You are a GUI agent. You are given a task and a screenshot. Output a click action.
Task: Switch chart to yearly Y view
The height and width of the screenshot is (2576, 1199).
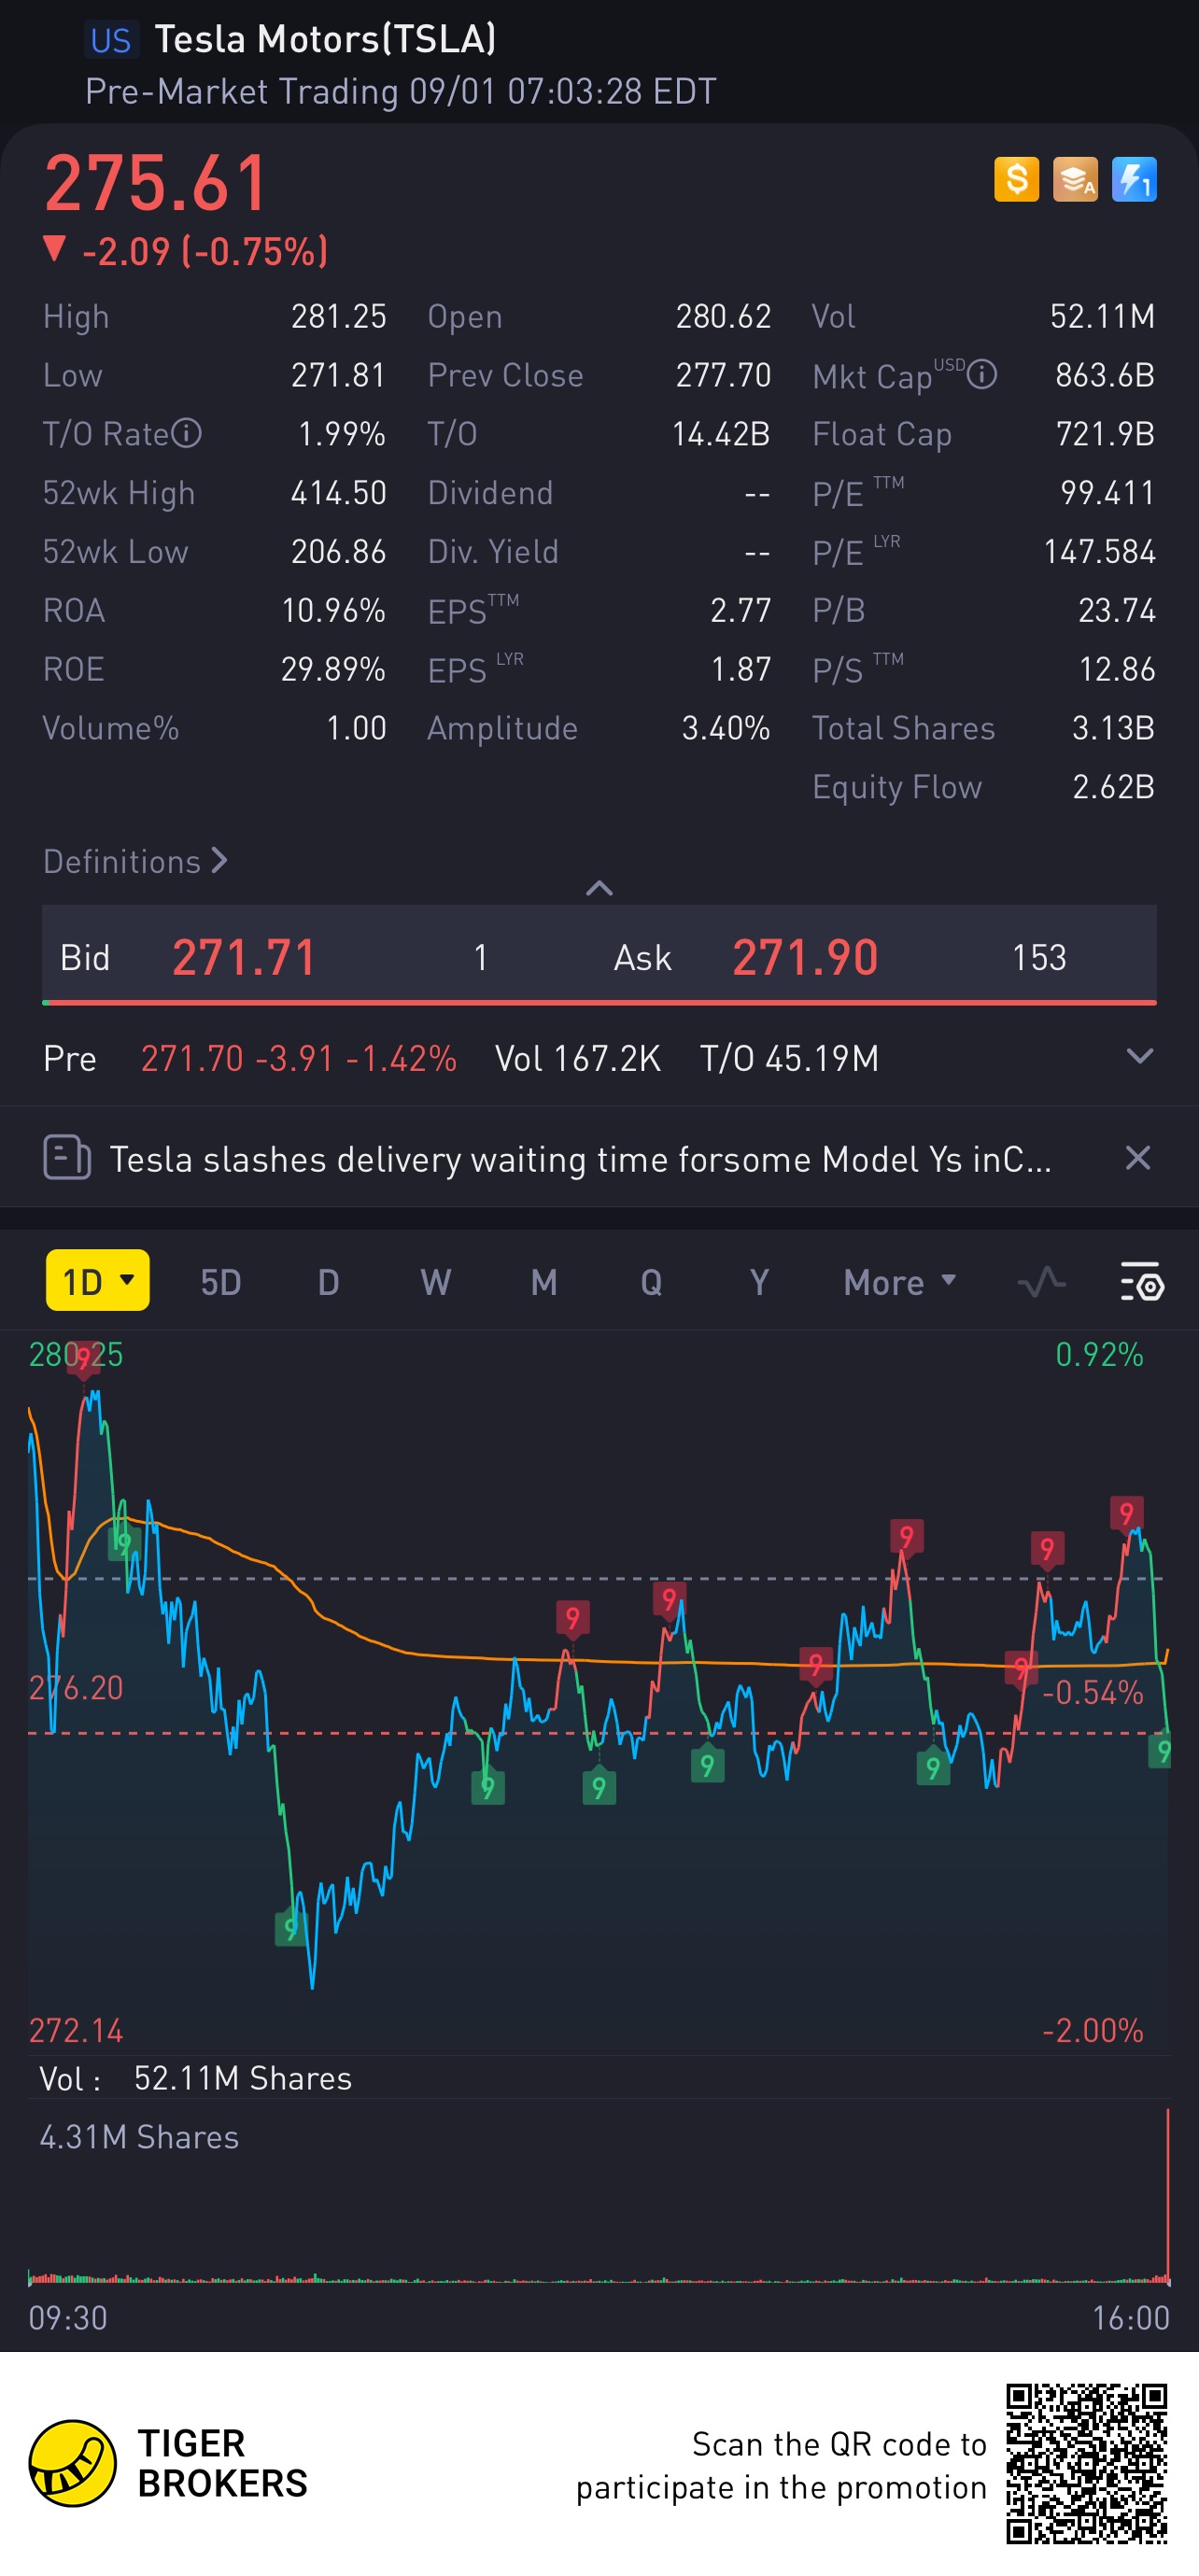(x=759, y=1282)
